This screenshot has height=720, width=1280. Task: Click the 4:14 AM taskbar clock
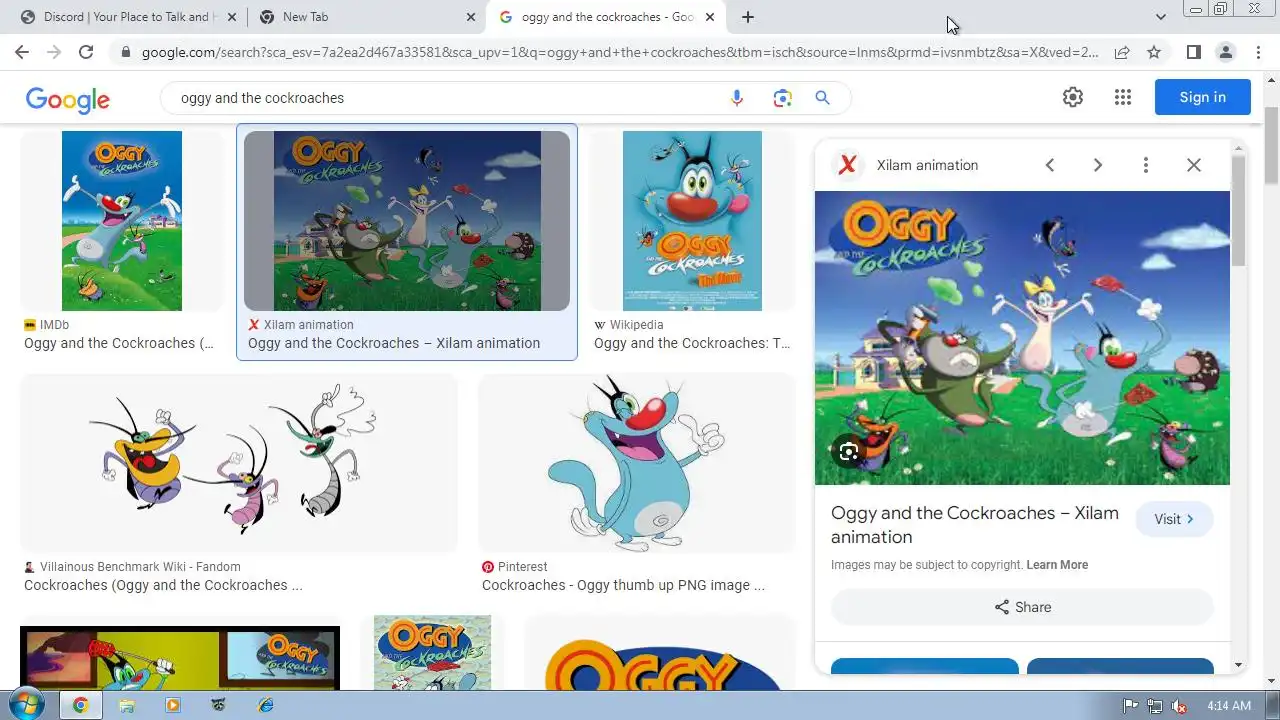1228,706
